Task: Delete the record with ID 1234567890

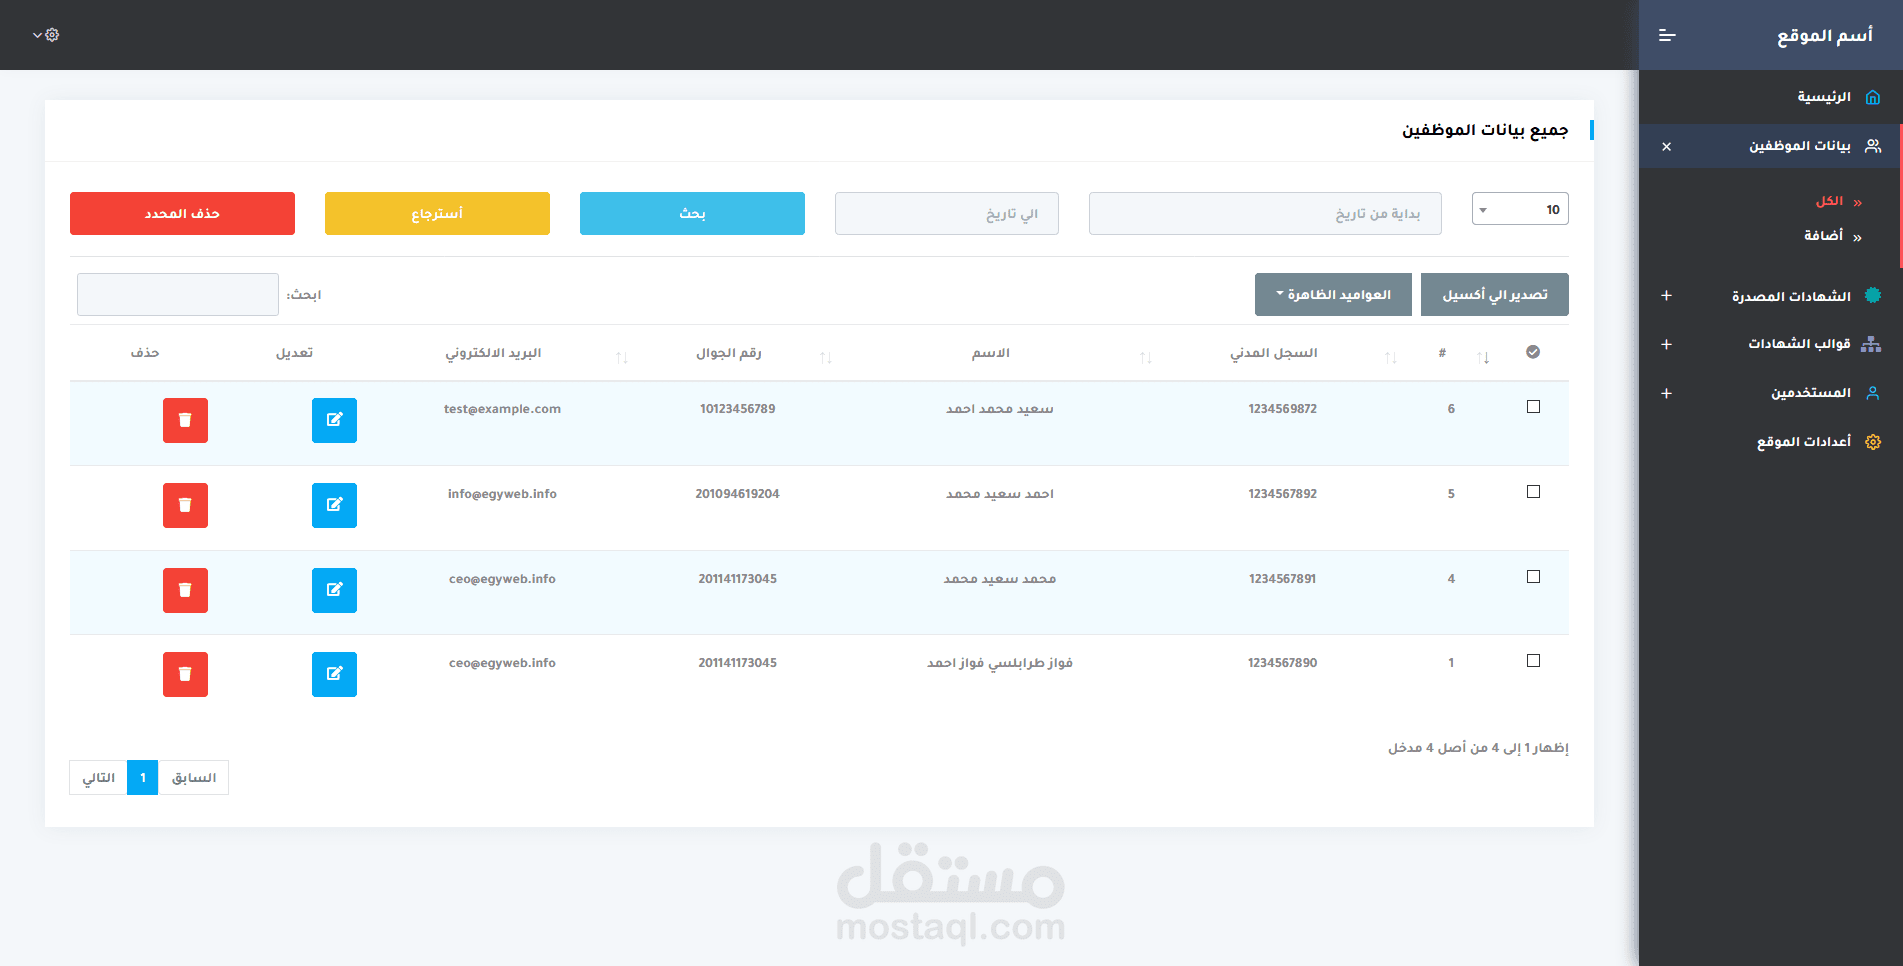Action: (185, 674)
